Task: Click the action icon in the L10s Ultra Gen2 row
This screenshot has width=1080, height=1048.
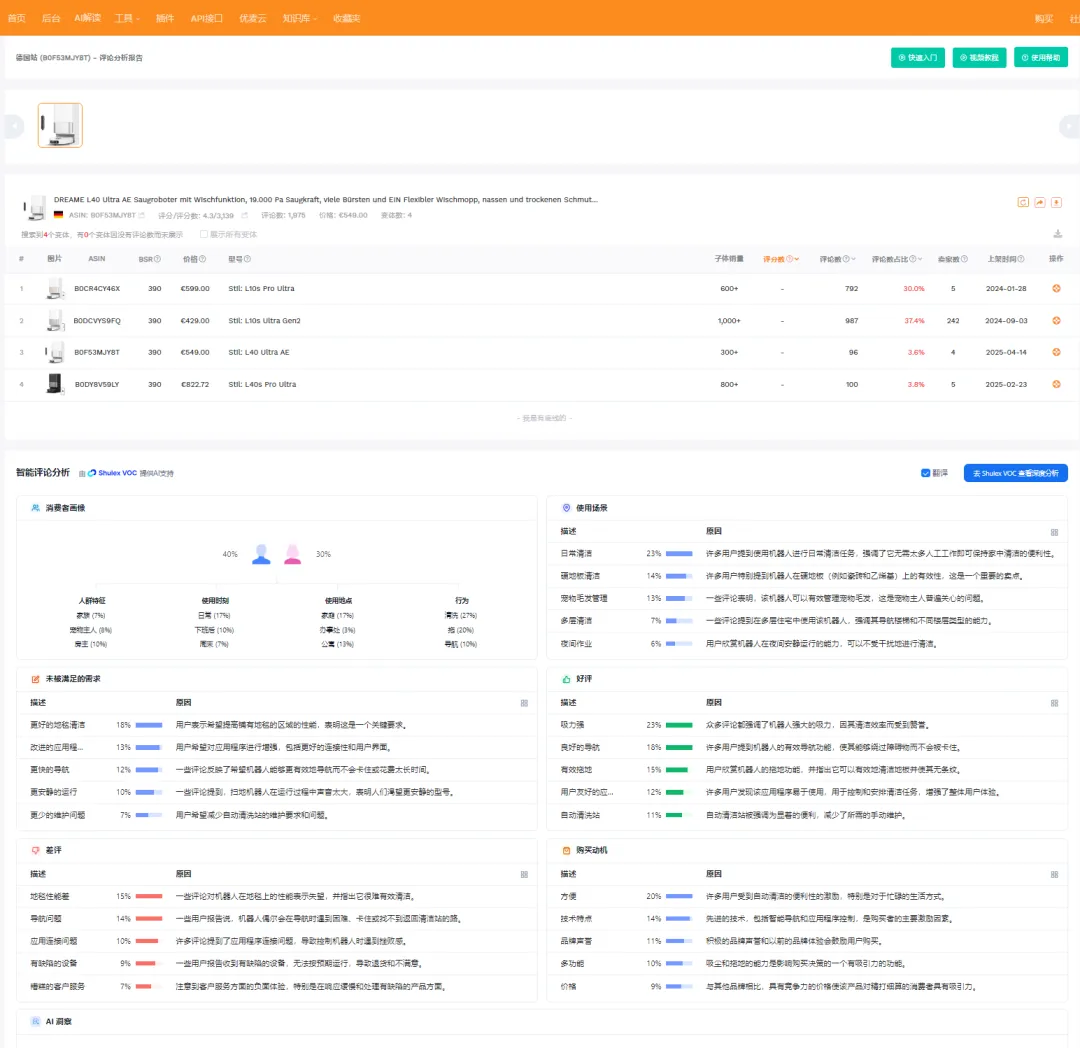Action: [1056, 320]
